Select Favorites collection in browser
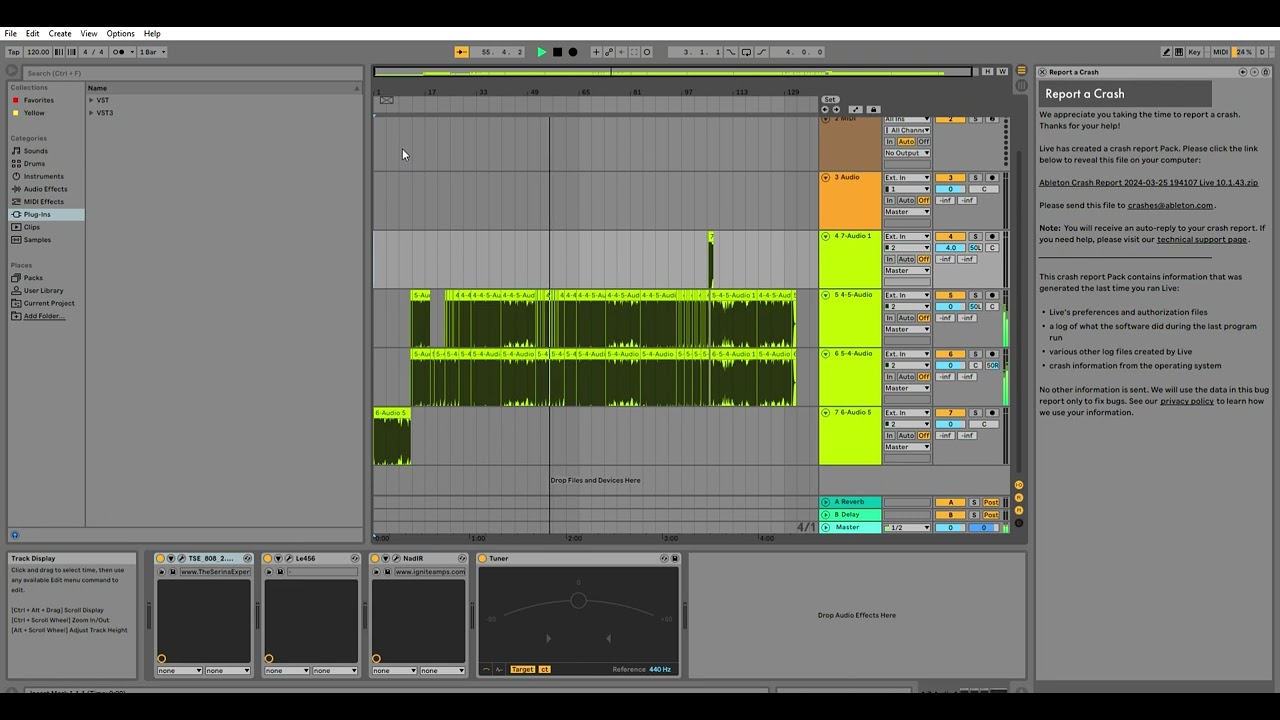Screen dimensions: 1280x720 [38, 100]
